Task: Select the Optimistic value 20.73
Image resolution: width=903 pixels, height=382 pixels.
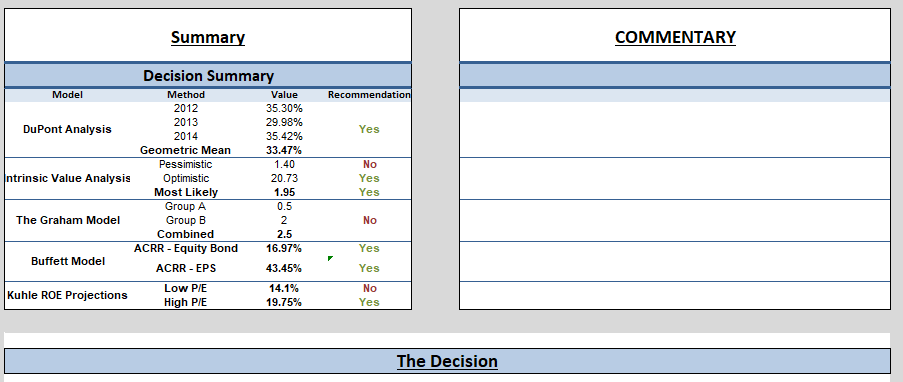Action: click(x=284, y=178)
